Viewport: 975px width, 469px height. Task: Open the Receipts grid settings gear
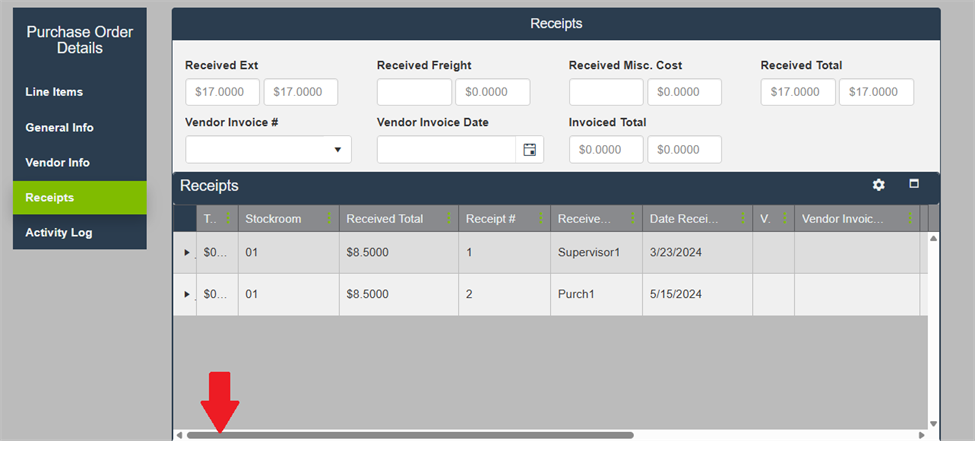[878, 185]
